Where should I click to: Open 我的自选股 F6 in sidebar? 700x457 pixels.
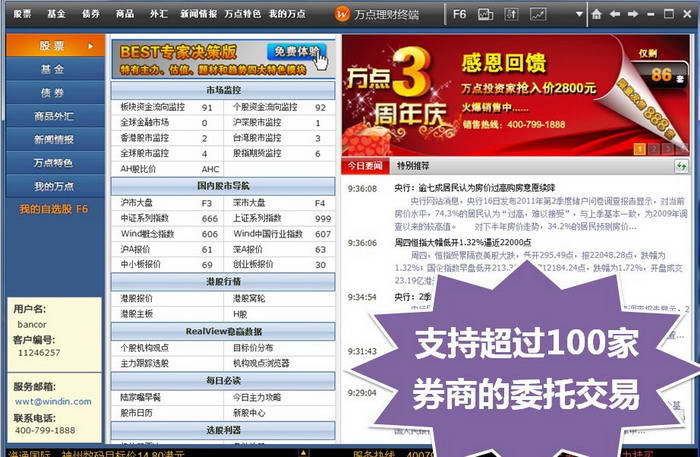pos(54,209)
